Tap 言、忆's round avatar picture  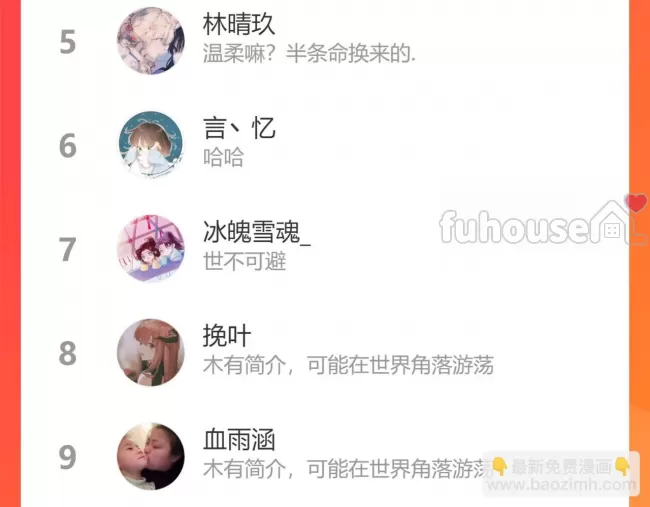pos(151,144)
